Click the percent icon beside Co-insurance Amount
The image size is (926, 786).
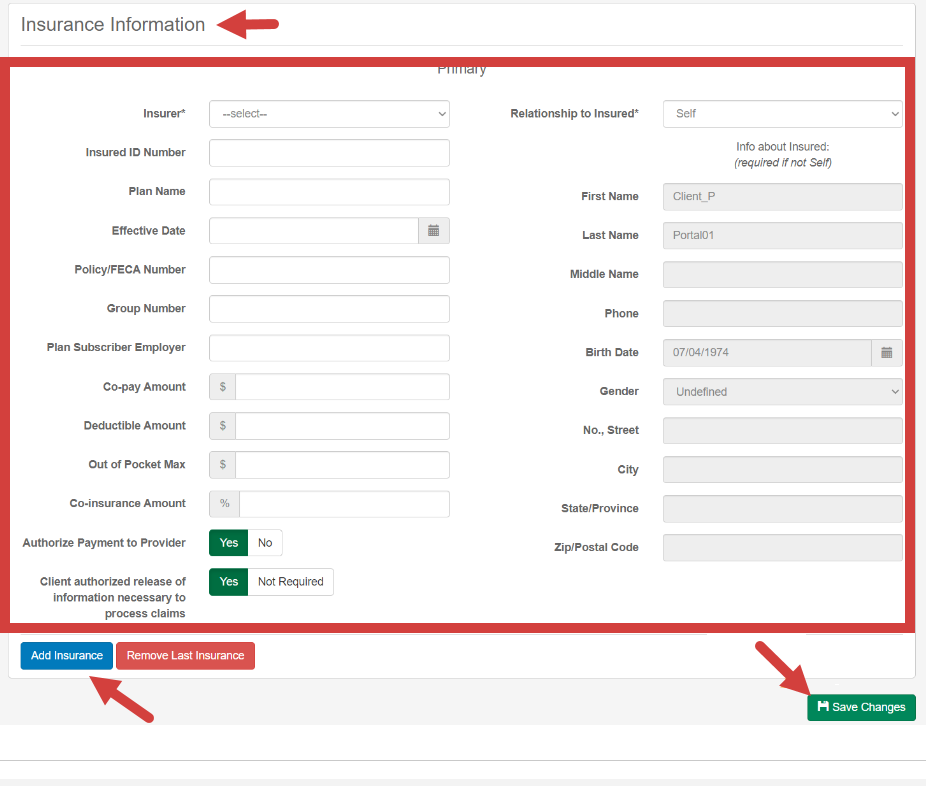pyautogui.click(x=223, y=503)
